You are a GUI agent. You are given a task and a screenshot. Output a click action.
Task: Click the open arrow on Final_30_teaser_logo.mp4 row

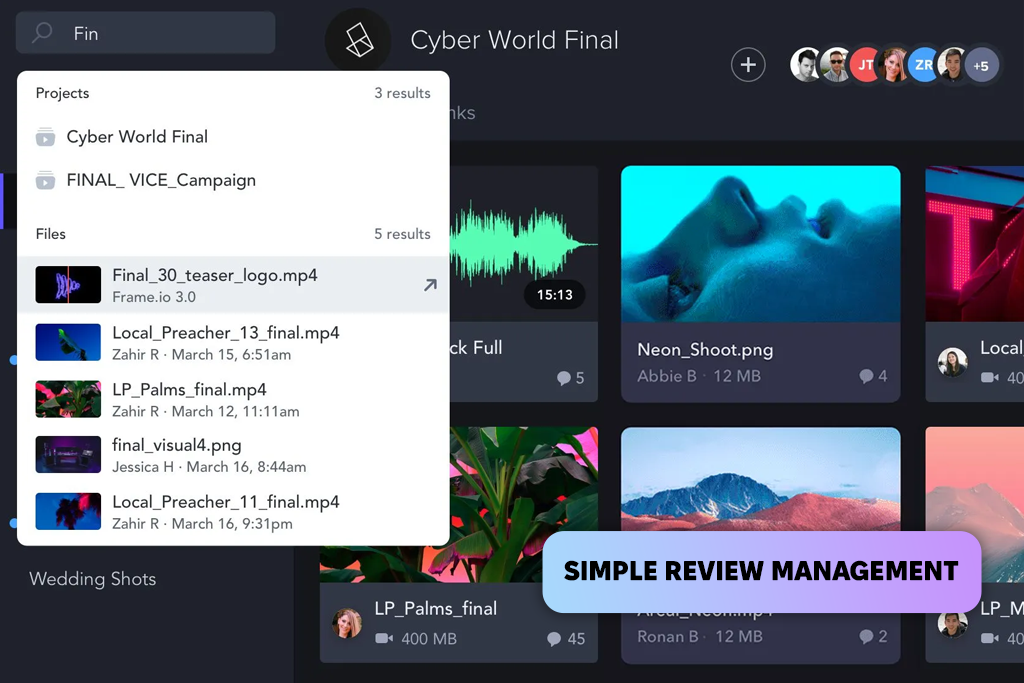(x=430, y=285)
